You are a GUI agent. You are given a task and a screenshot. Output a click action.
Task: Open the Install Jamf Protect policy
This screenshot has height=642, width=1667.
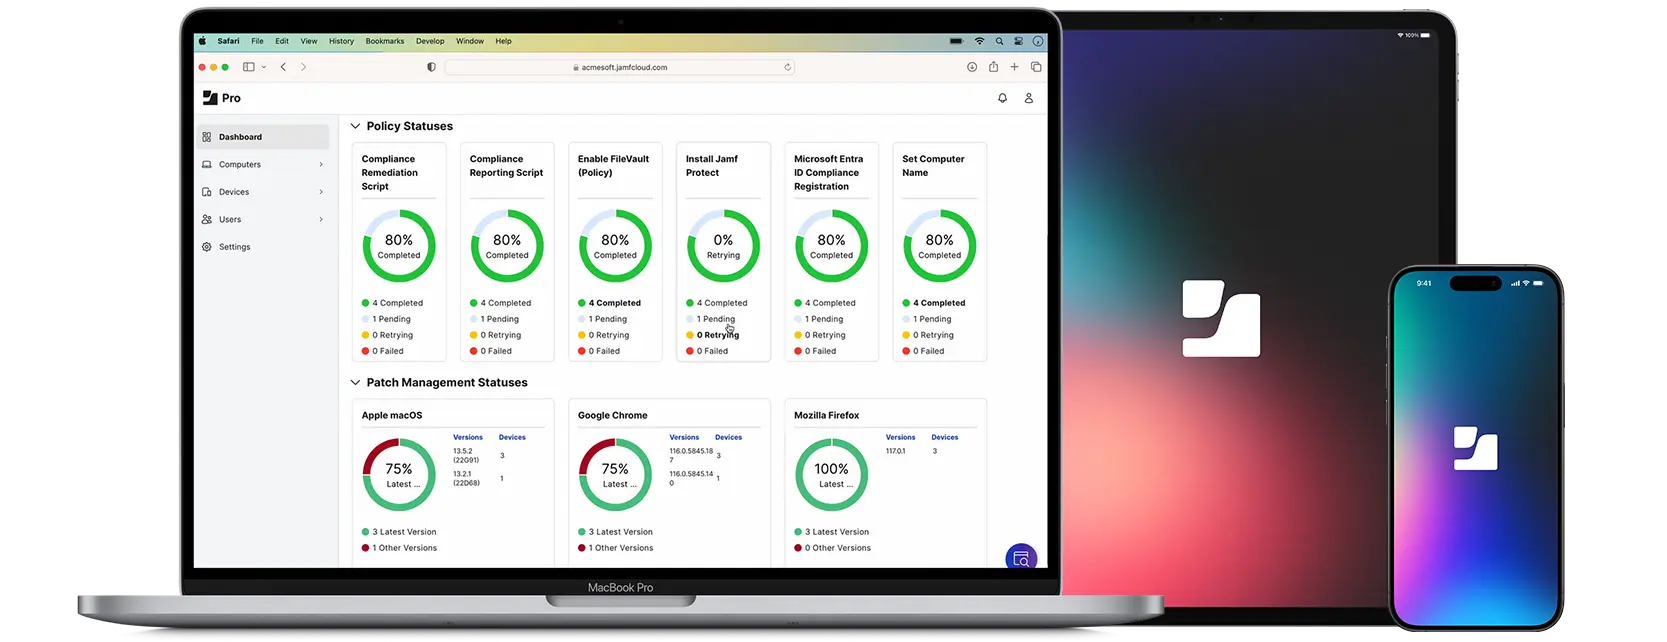coord(712,166)
